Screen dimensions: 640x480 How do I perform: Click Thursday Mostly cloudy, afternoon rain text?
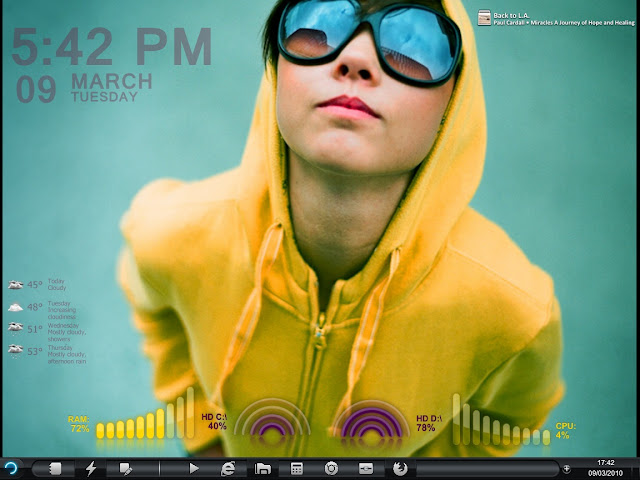[67, 354]
